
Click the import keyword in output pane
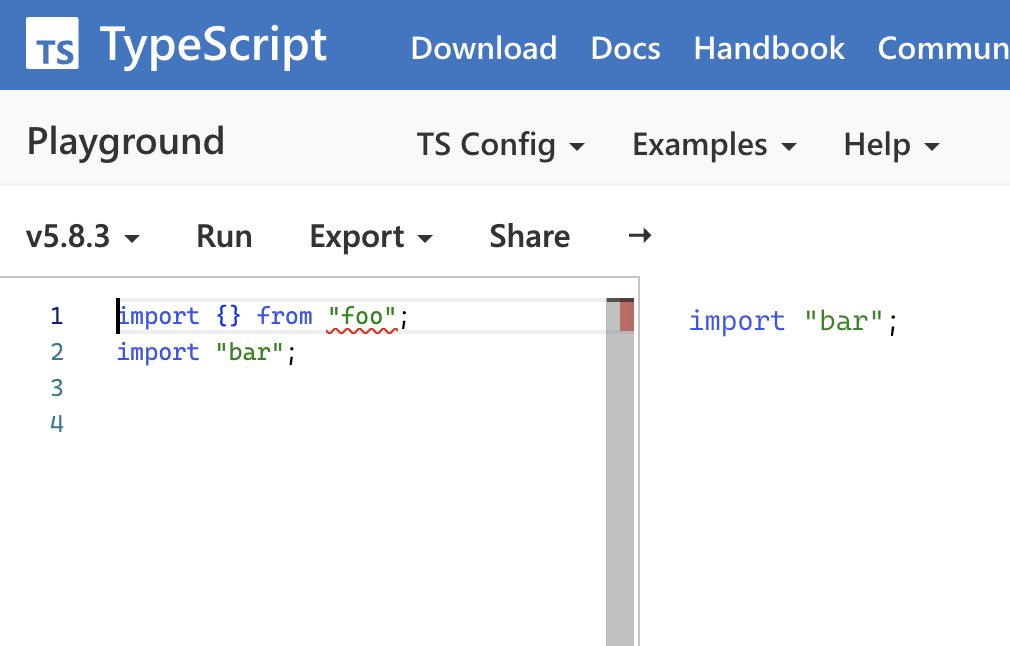click(737, 321)
